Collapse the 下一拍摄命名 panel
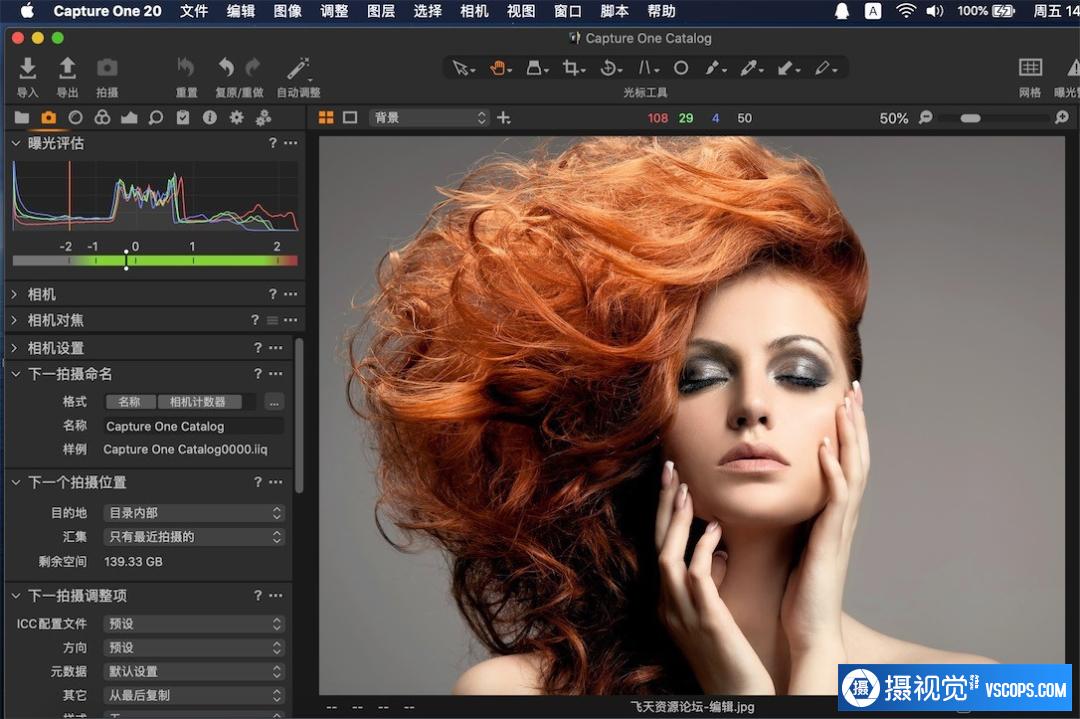This screenshot has height=719, width=1080. (x=15, y=374)
